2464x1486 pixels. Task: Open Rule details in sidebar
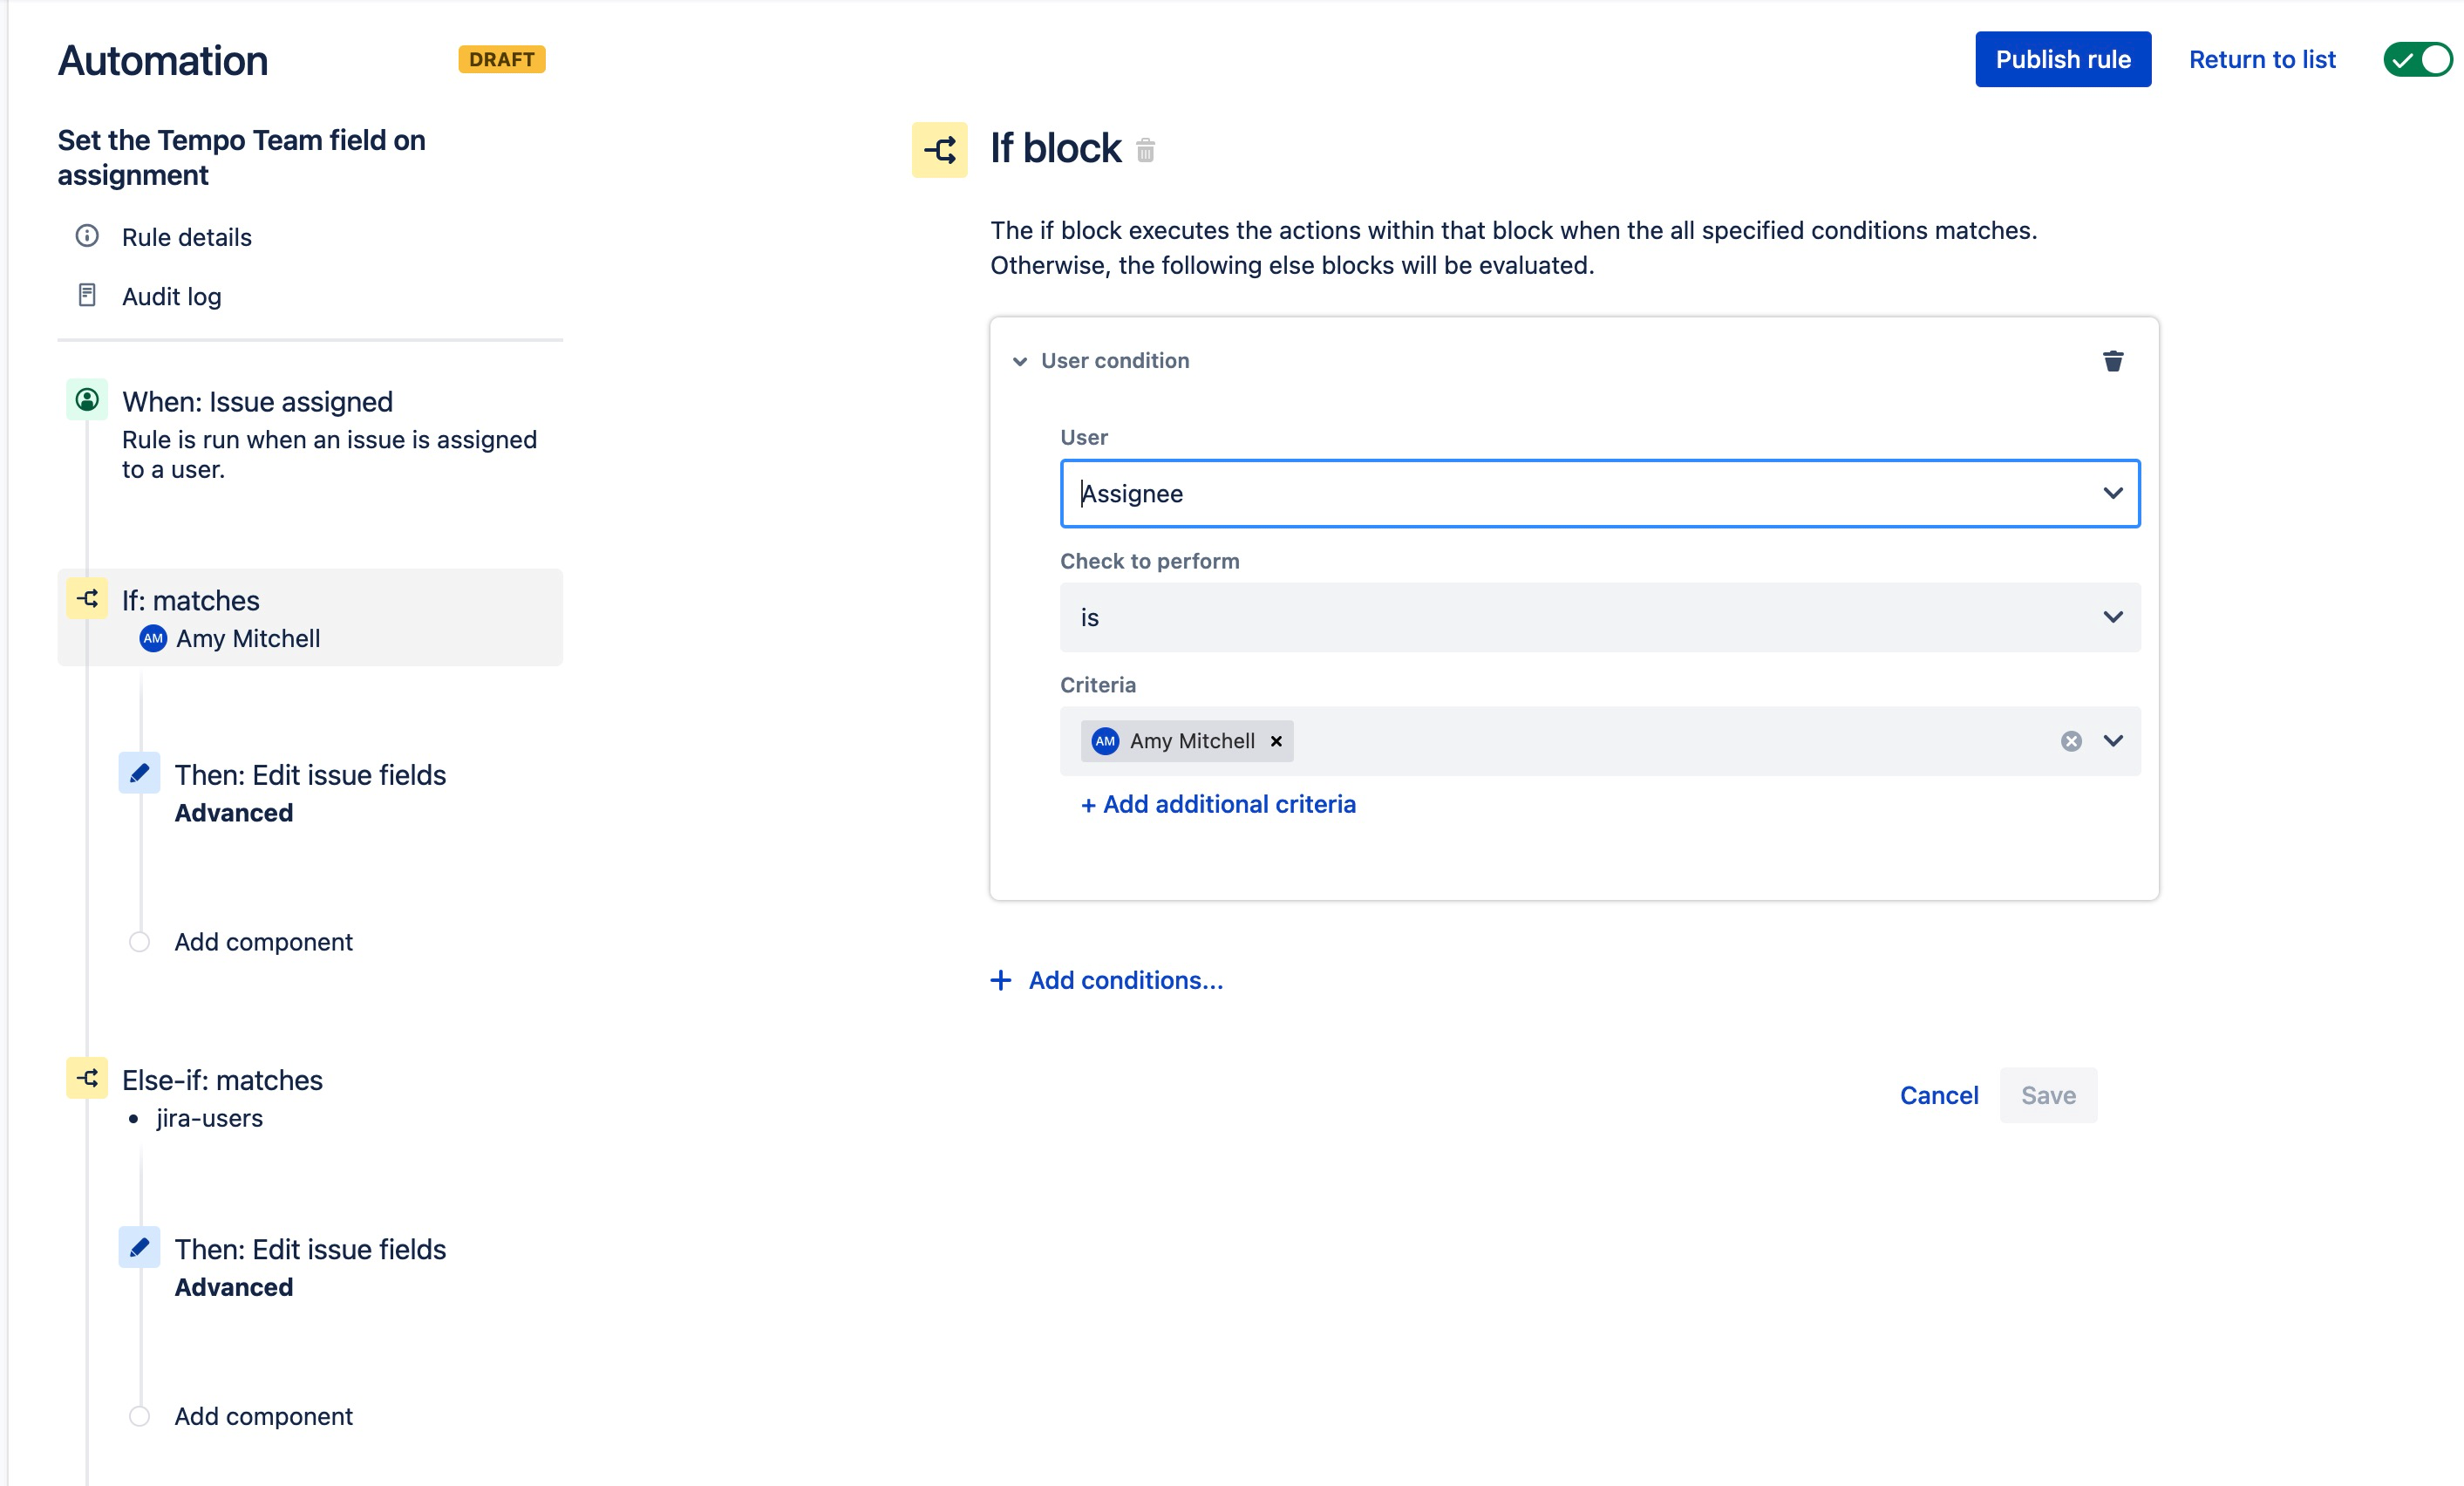tap(186, 237)
